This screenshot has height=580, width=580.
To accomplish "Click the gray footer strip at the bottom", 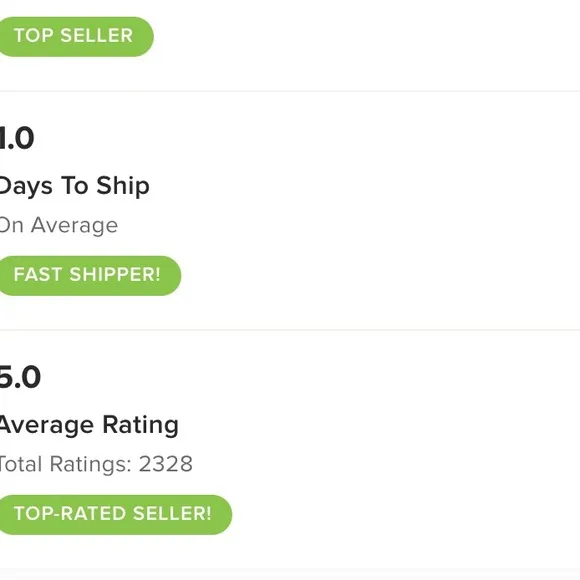I will coord(290,574).
